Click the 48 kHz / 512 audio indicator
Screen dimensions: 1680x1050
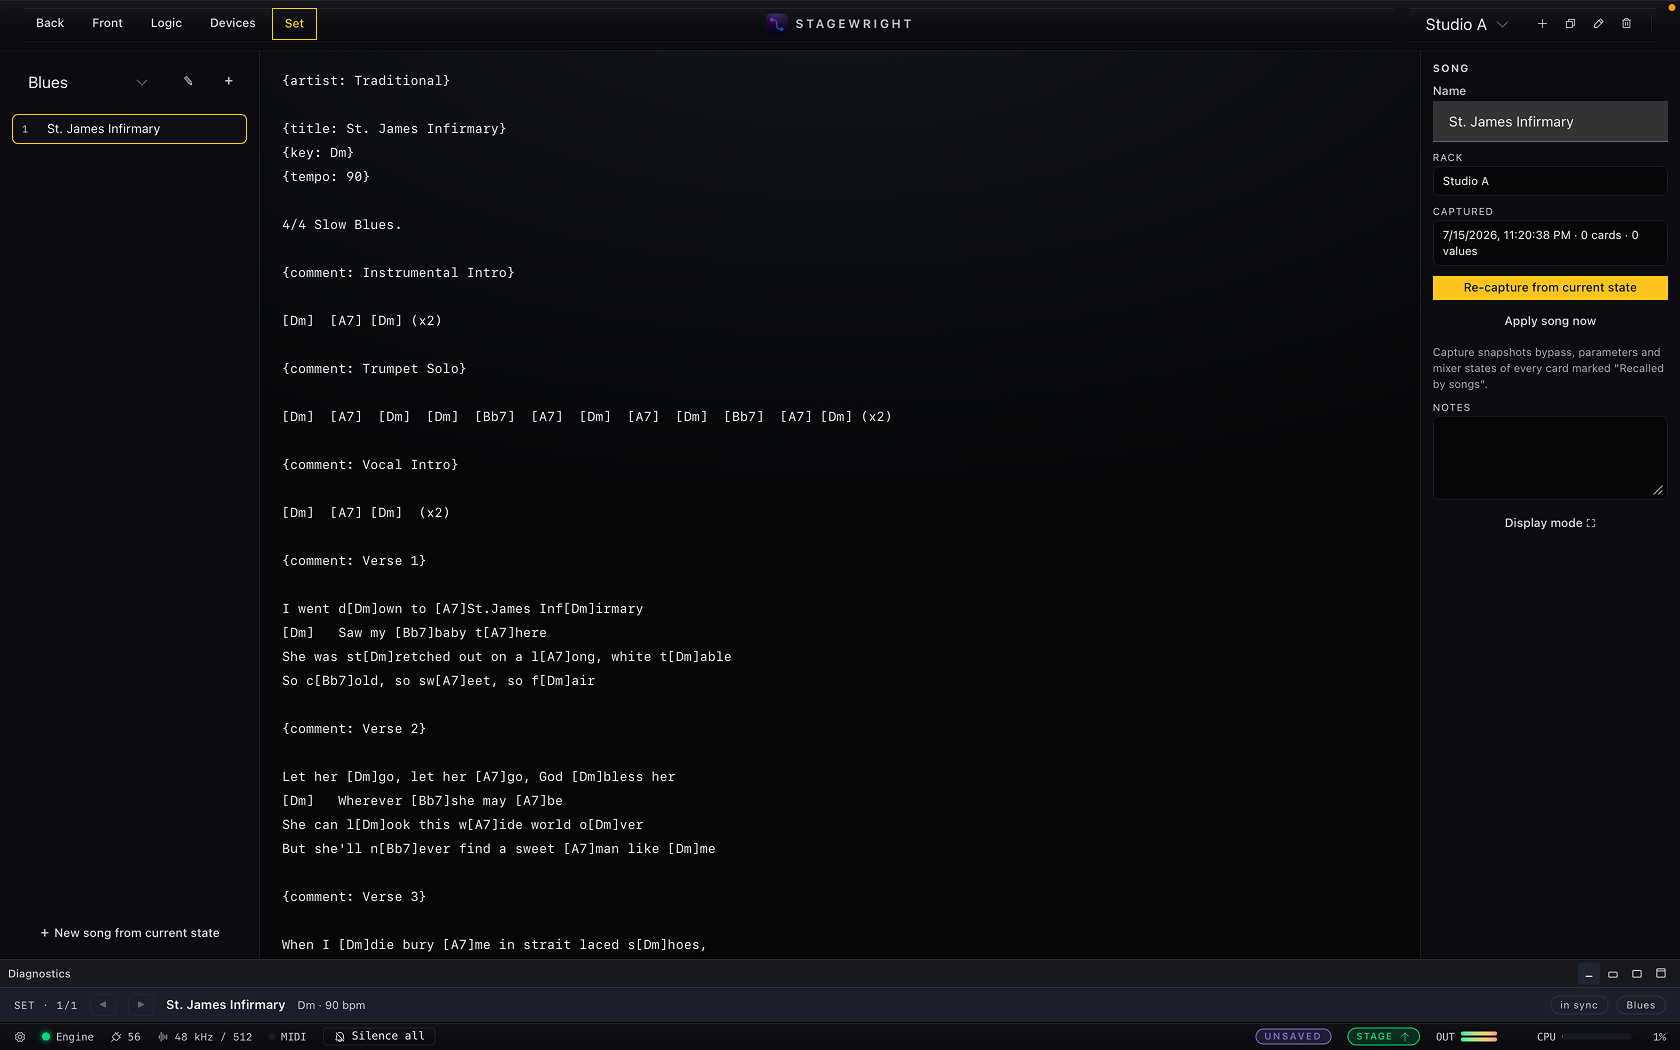205,1037
